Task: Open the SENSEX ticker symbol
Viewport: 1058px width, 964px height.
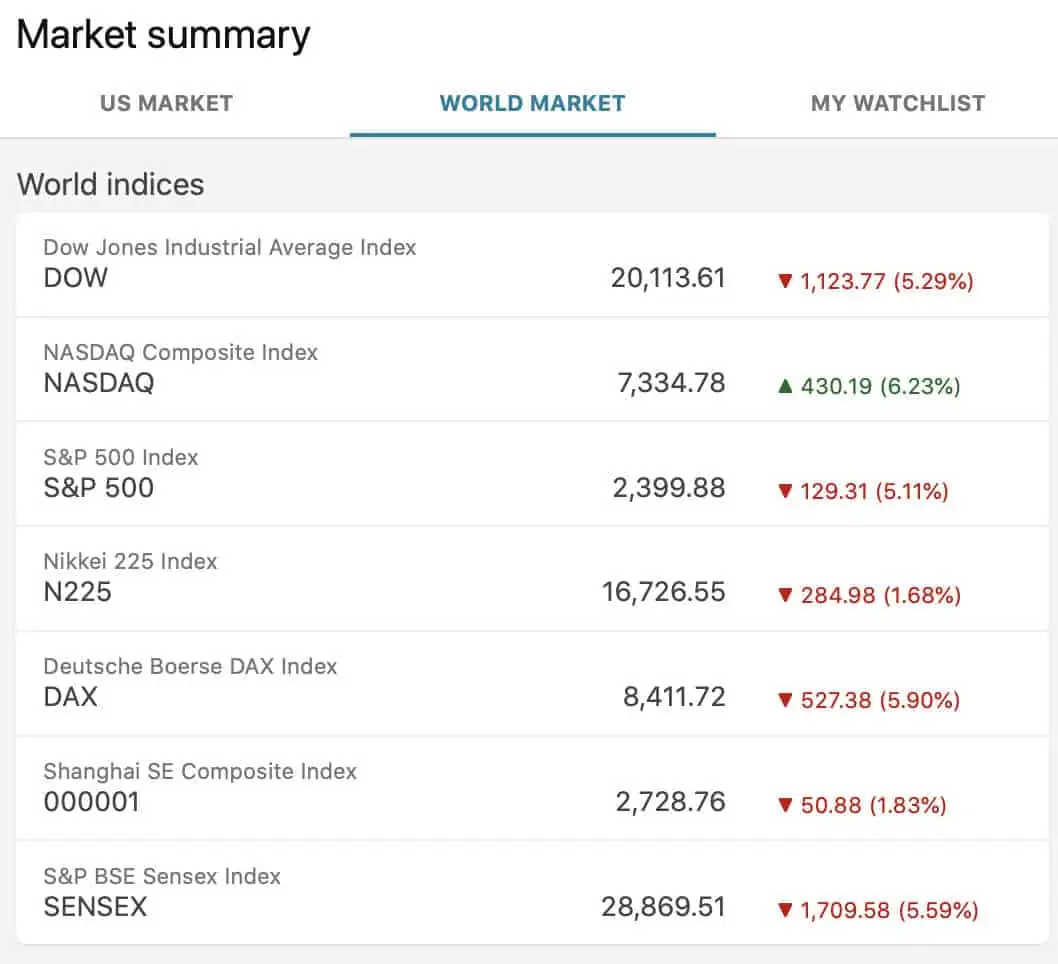Action: pyautogui.click(x=95, y=907)
